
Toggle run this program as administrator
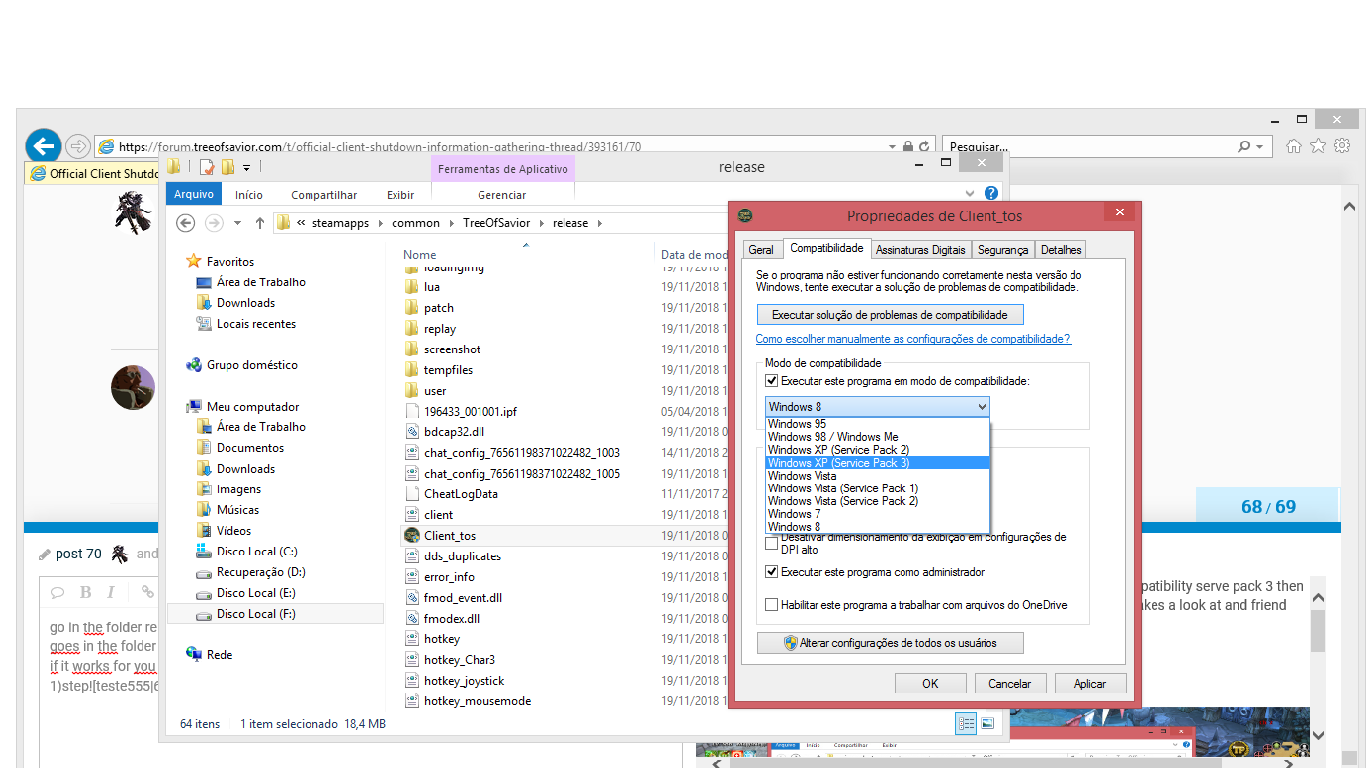pos(771,572)
